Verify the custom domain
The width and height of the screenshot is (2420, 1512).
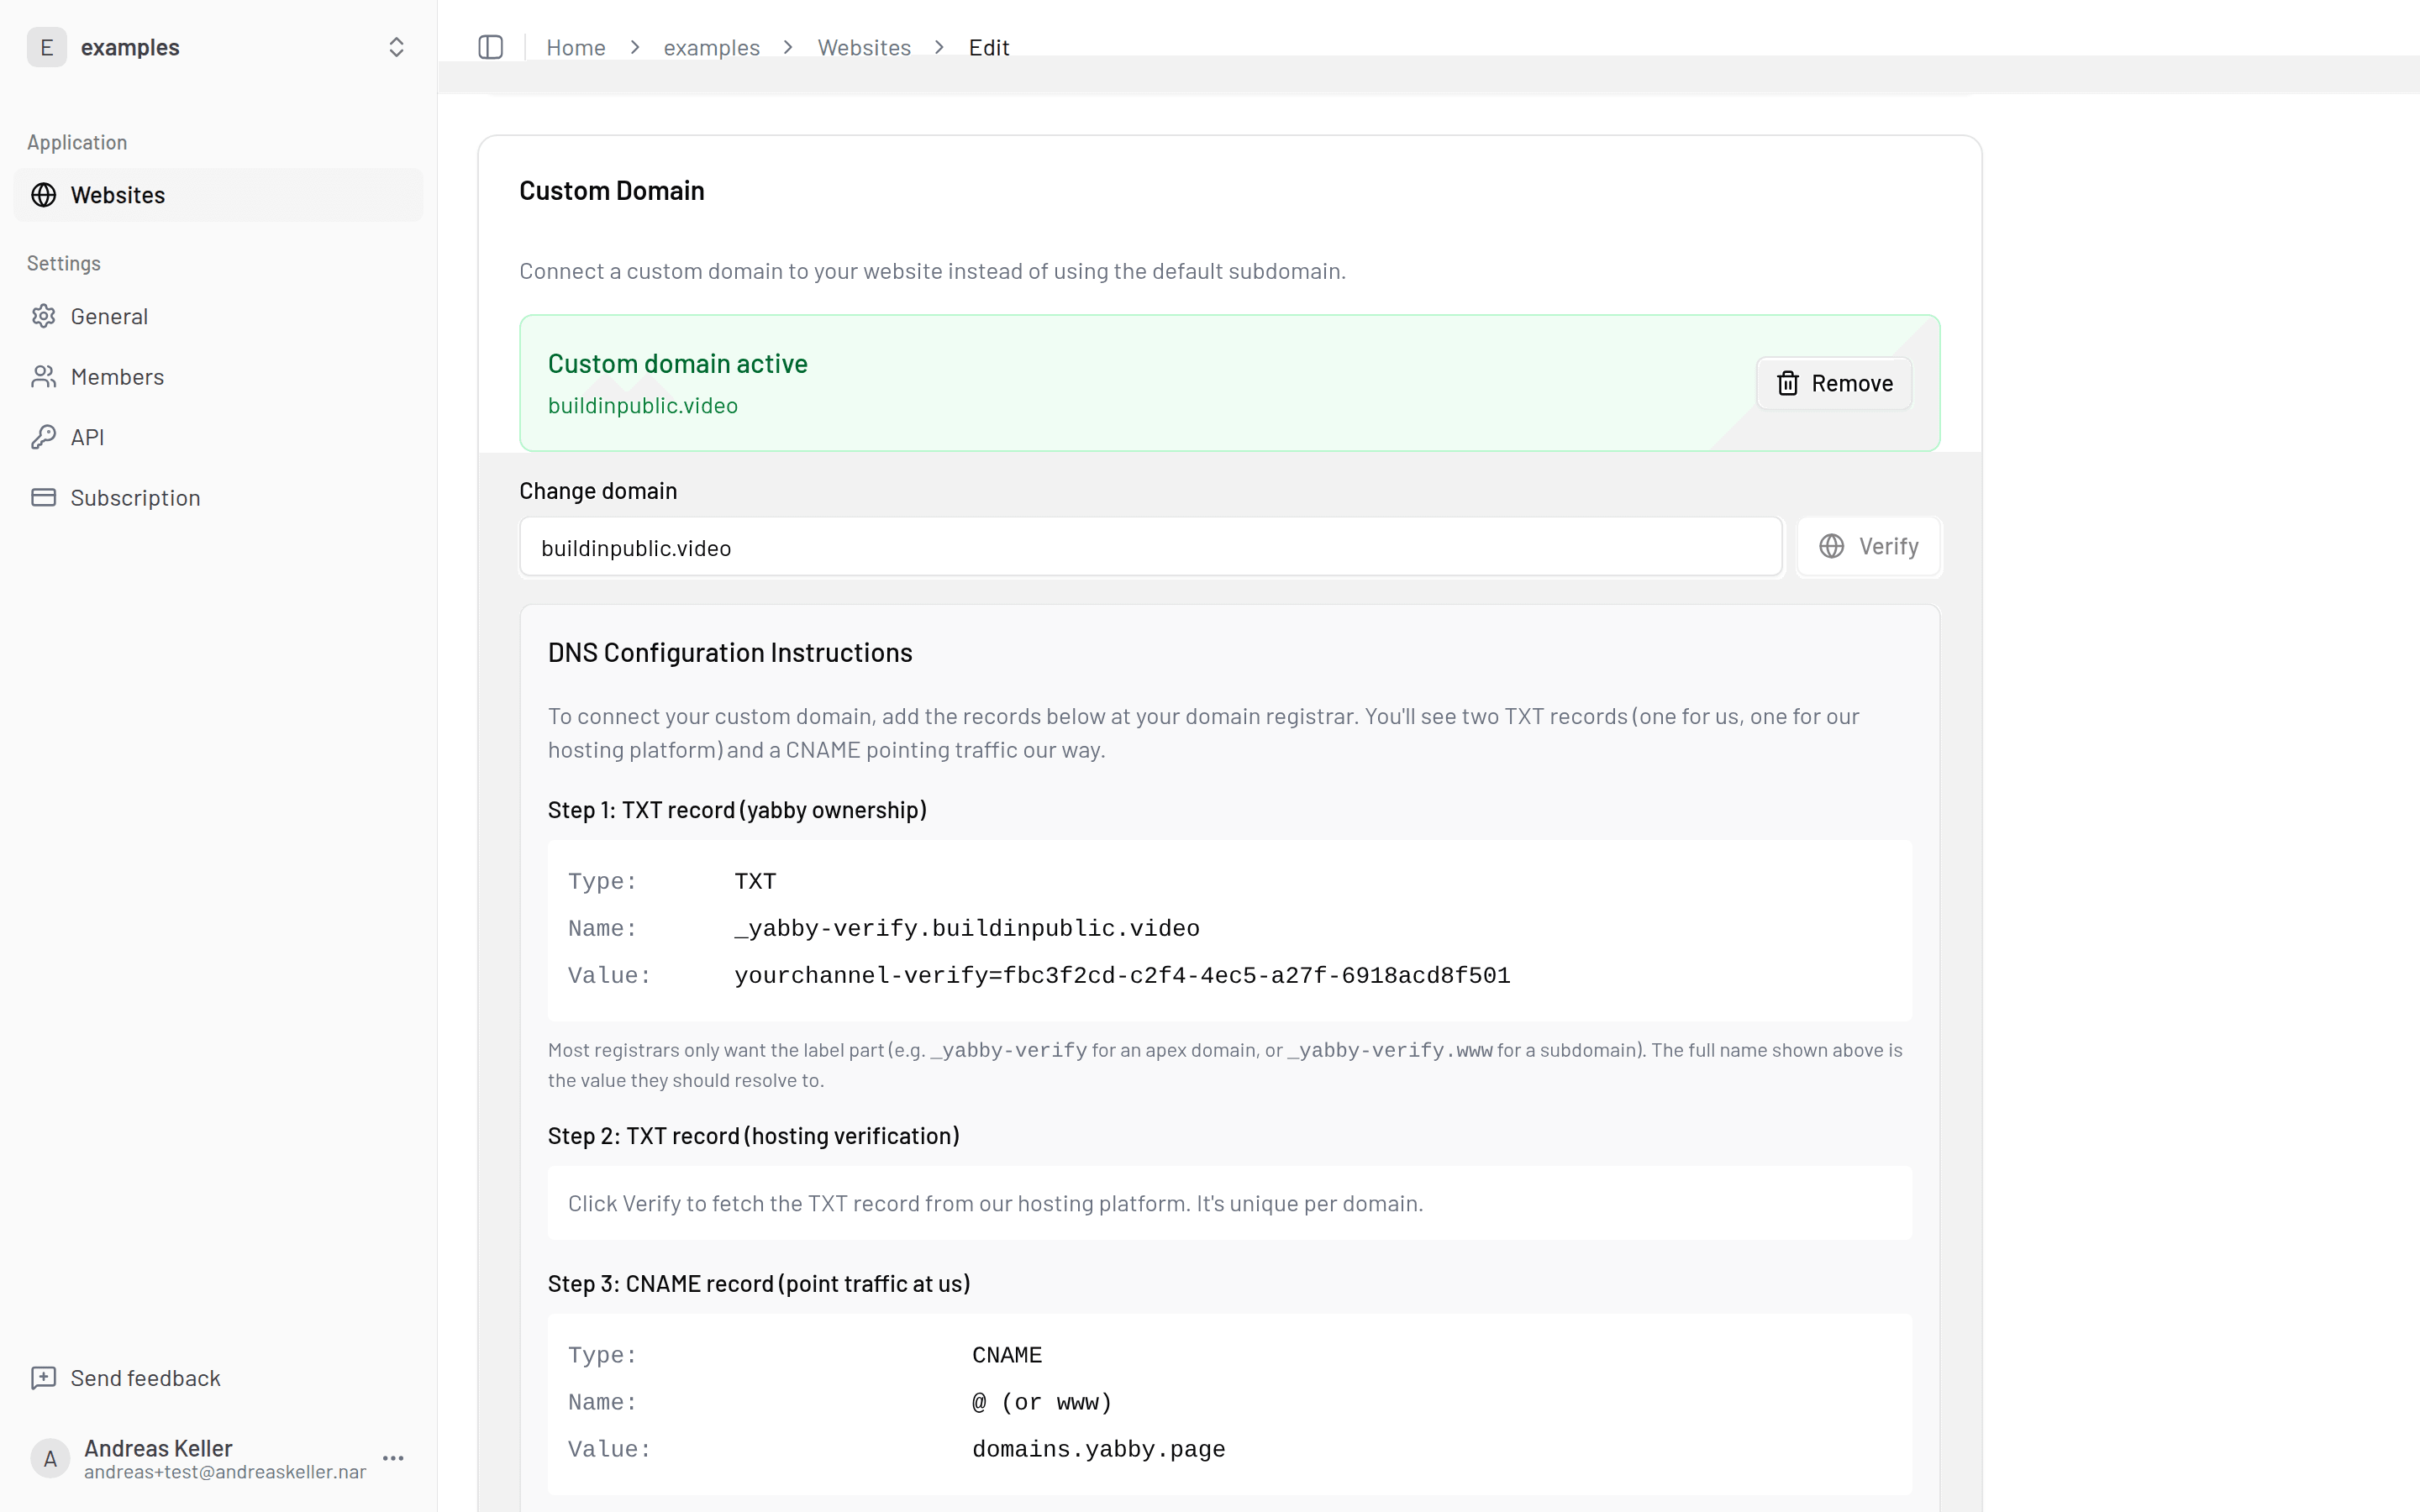coord(1868,546)
